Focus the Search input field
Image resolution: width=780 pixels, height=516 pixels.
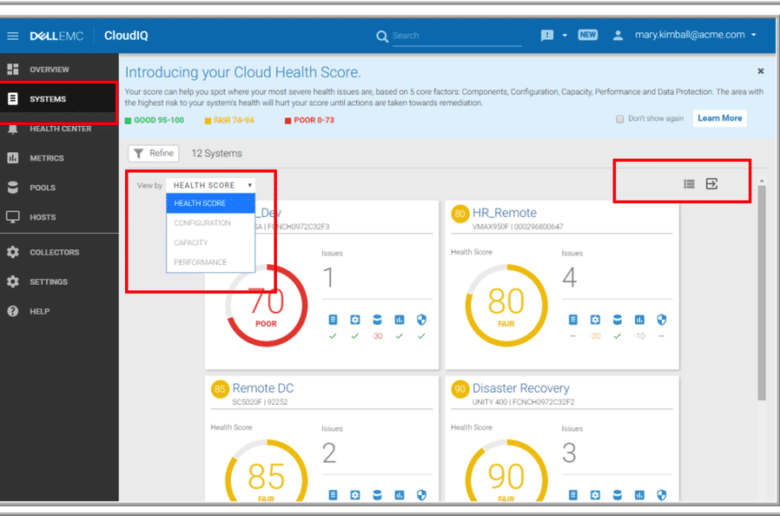click(x=457, y=36)
